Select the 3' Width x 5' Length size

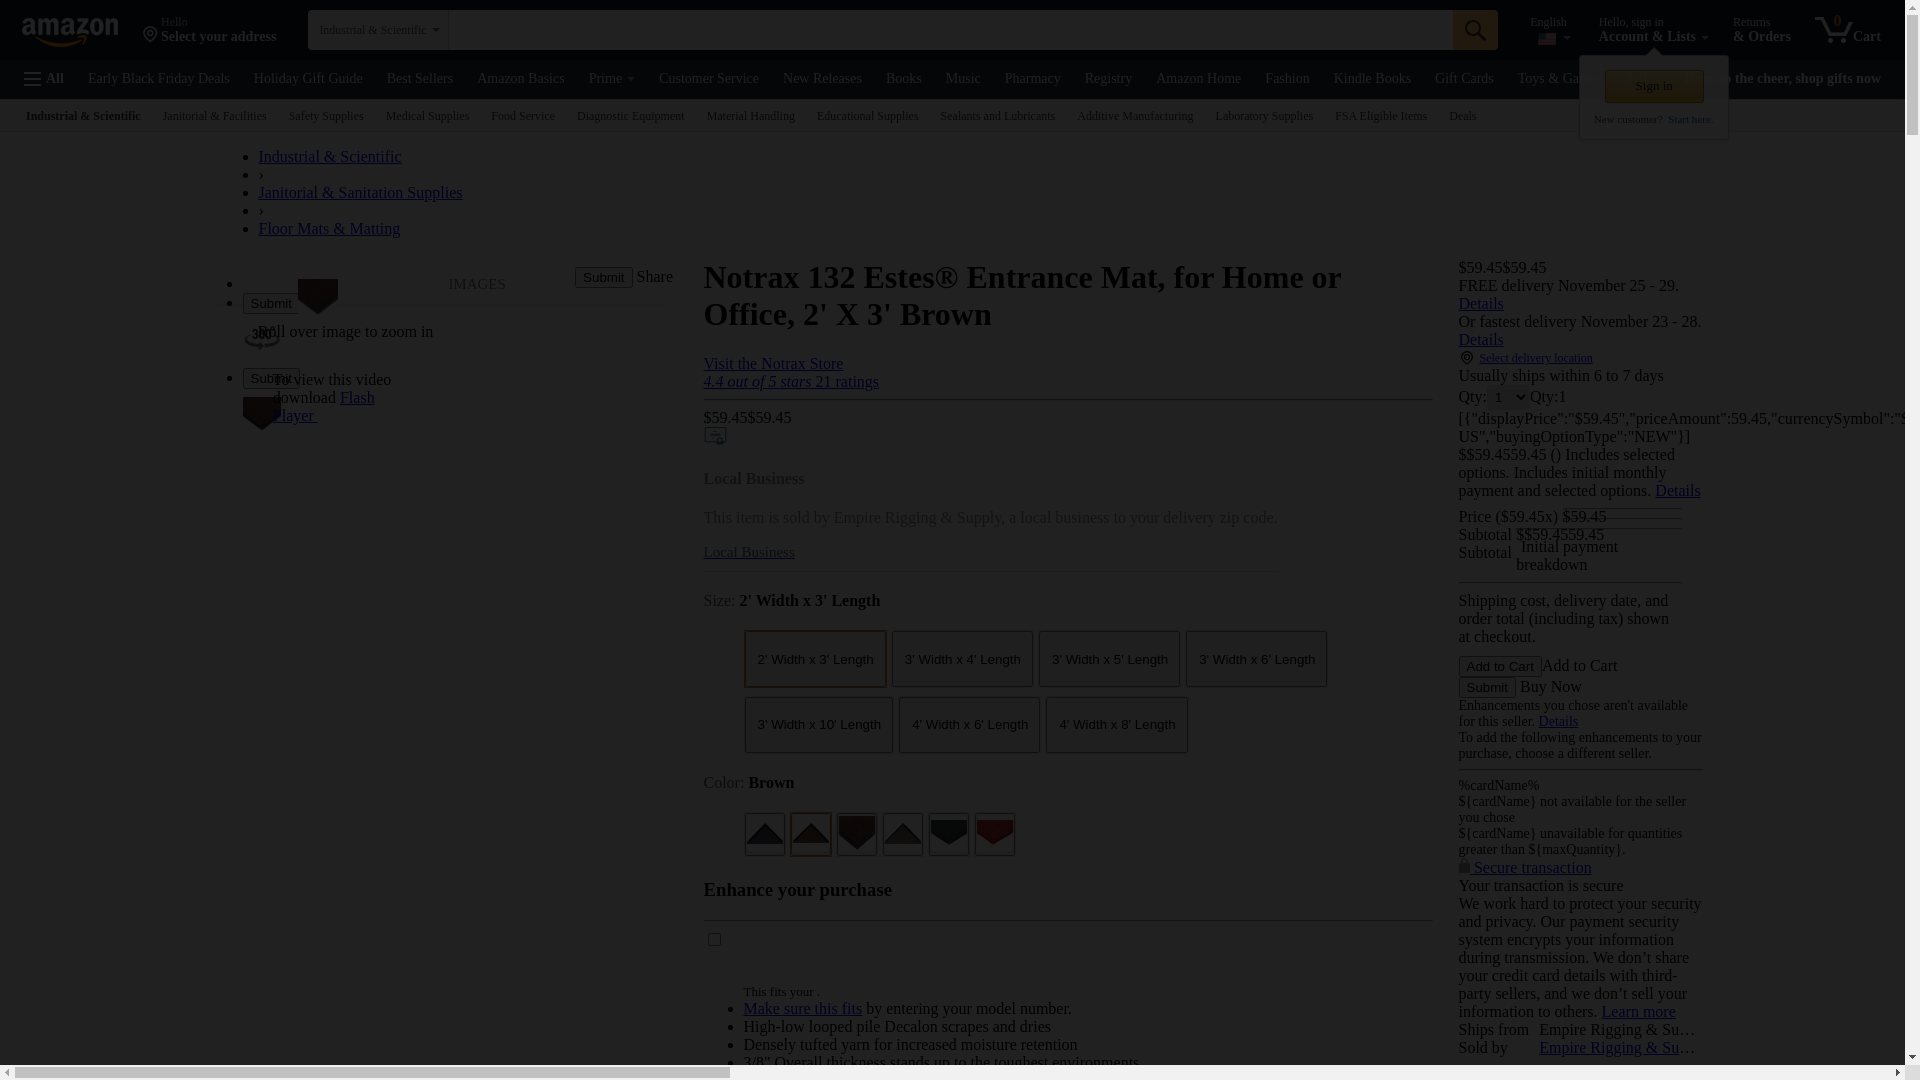[x=1109, y=659]
